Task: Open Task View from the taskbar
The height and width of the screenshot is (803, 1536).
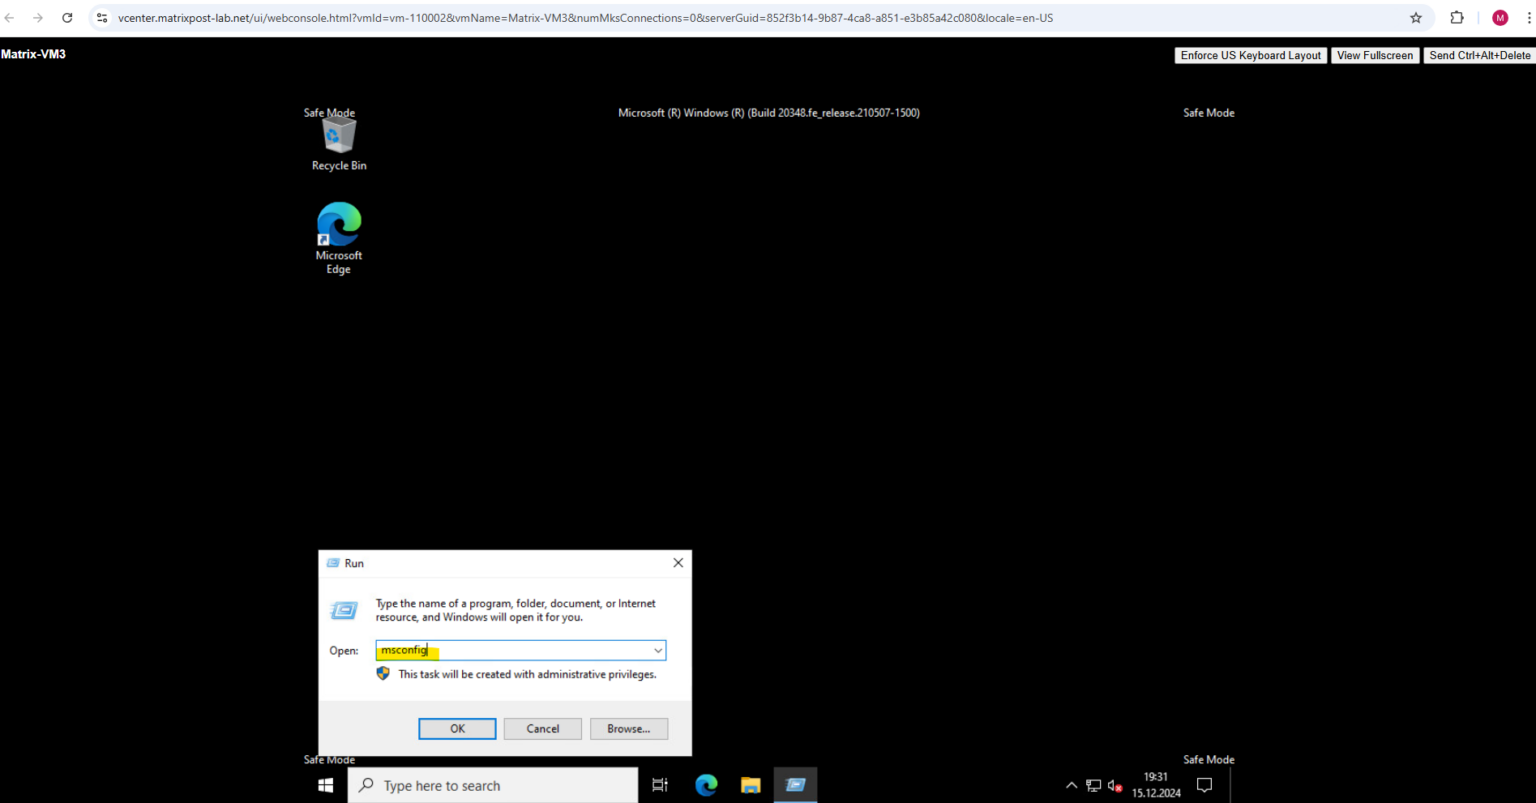Action: click(659, 785)
